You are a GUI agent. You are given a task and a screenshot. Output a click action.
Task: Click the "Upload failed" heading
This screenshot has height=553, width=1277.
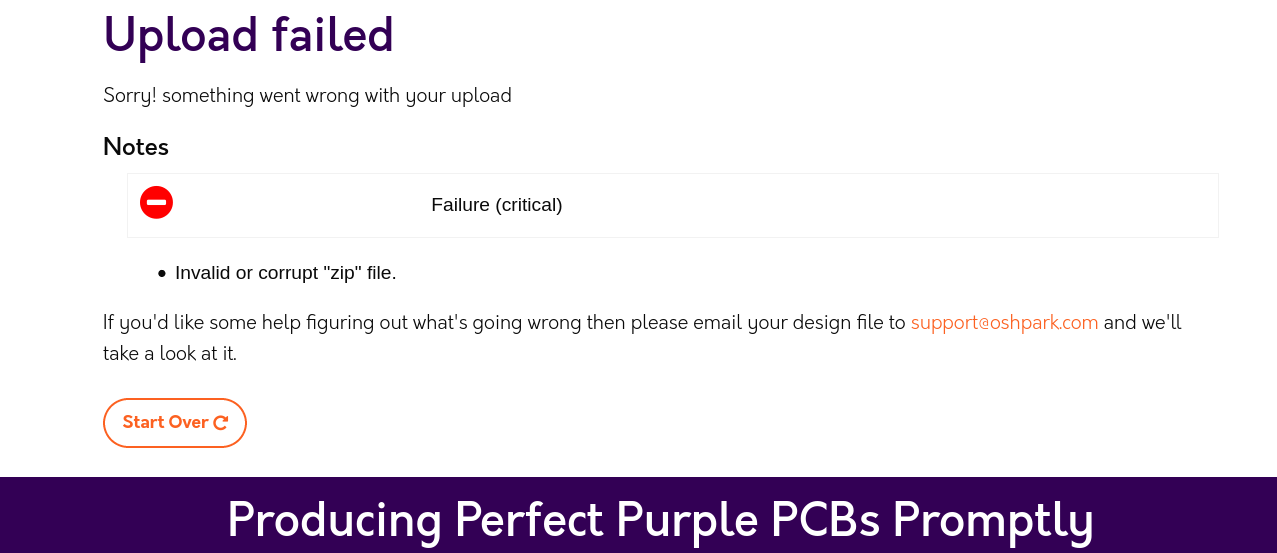(248, 35)
